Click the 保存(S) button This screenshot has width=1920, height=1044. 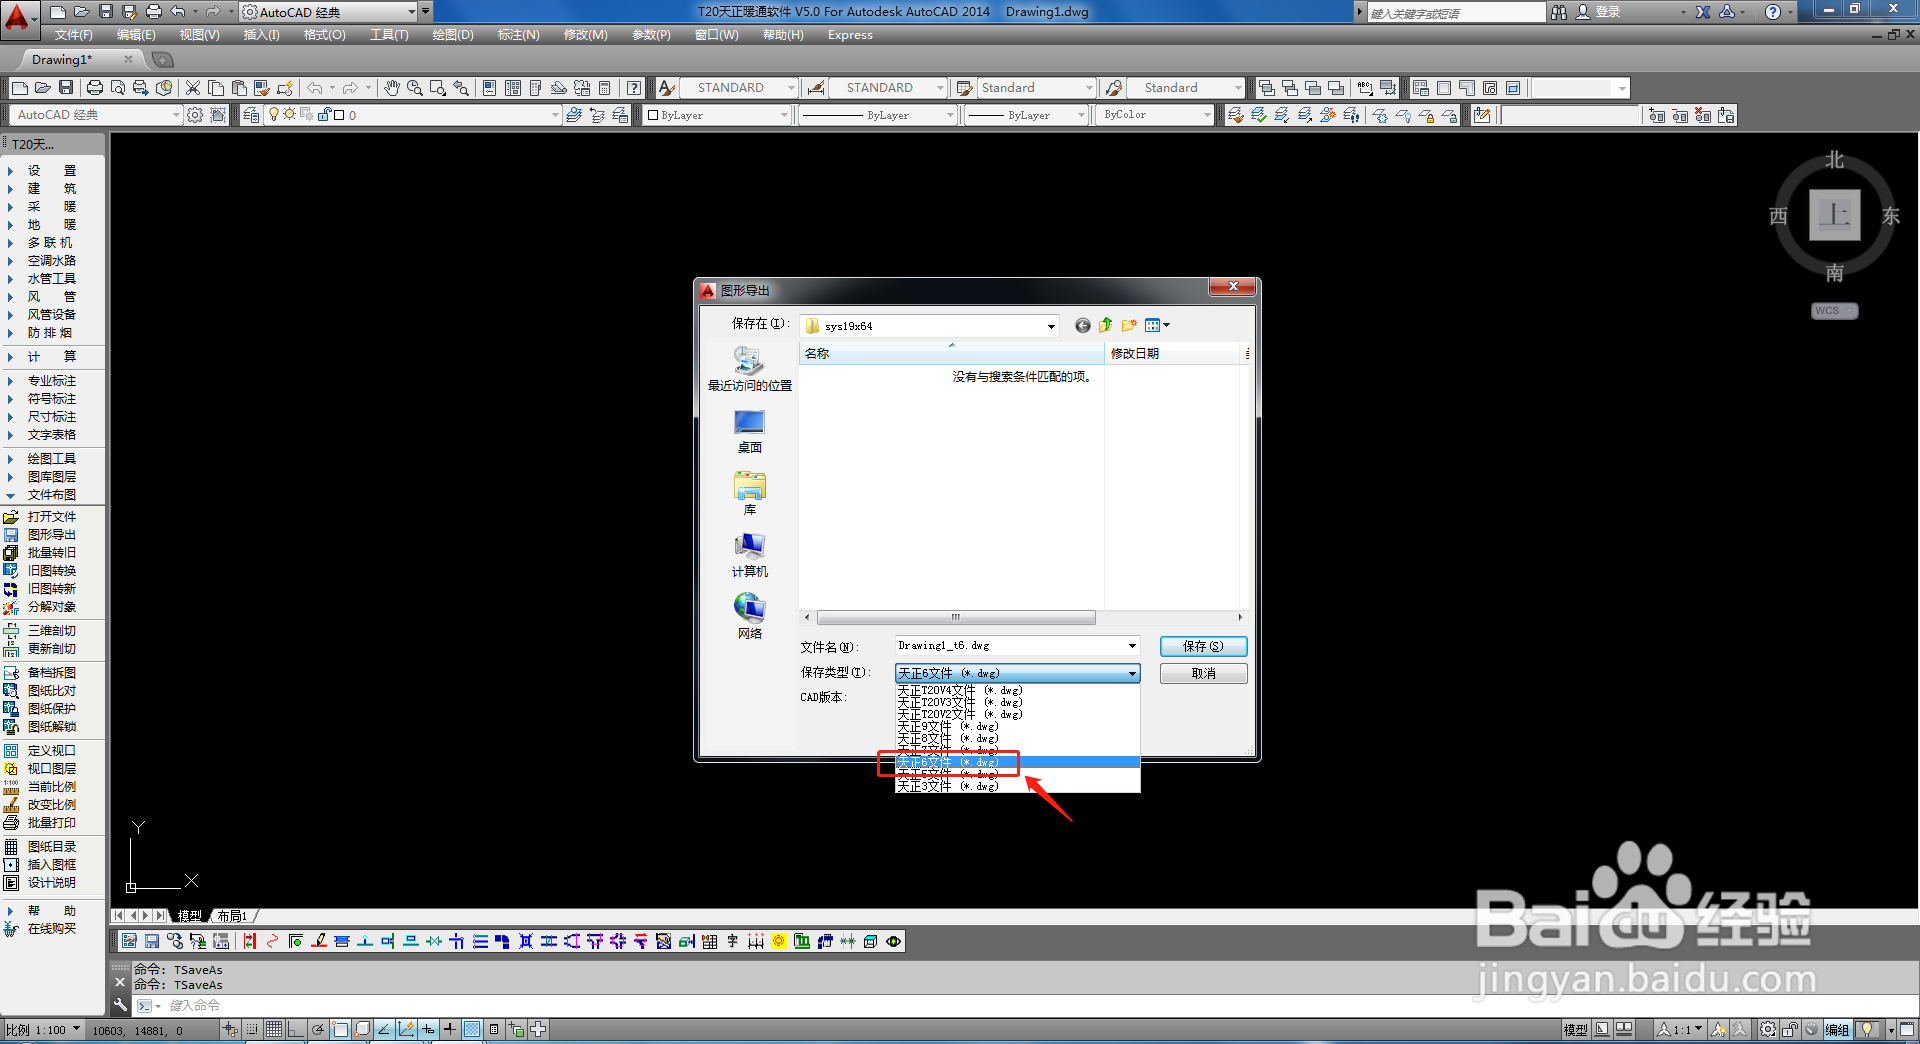(1203, 646)
